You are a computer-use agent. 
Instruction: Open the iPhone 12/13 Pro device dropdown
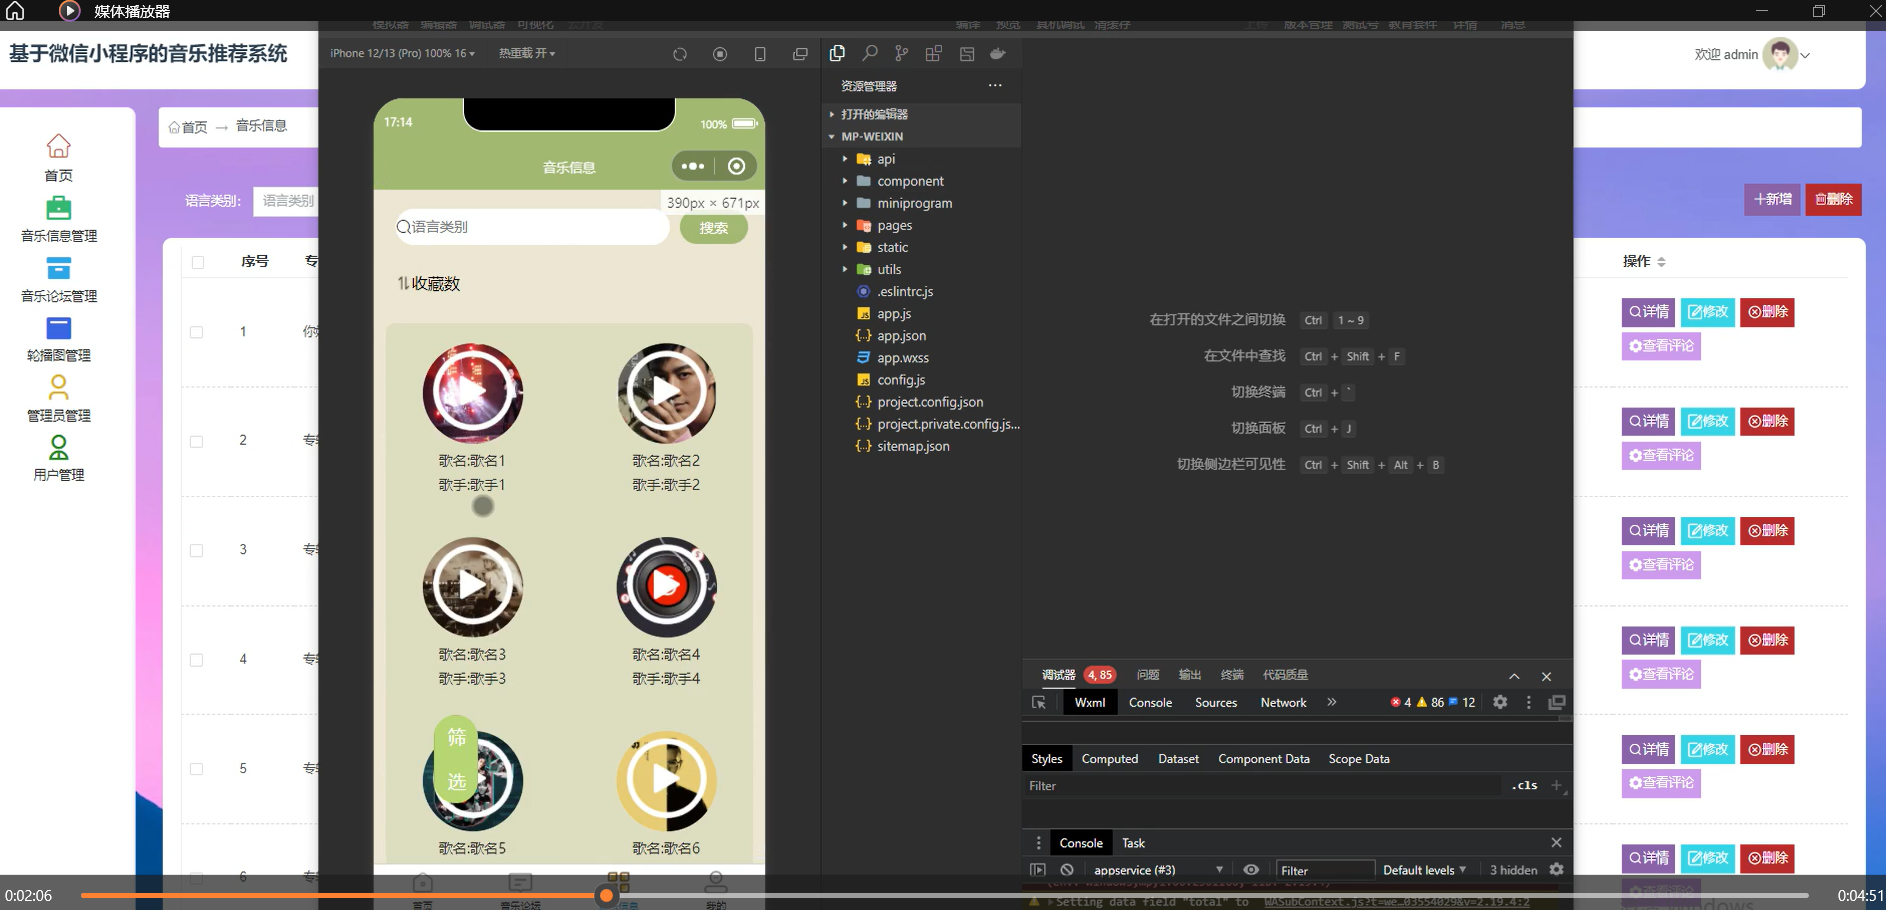tap(402, 53)
